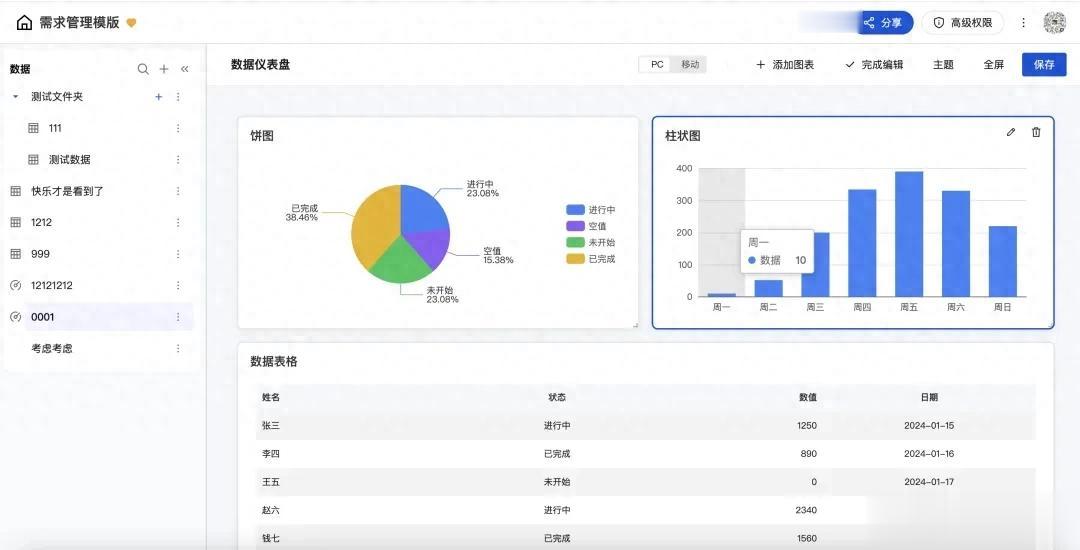Image resolution: width=1080 pixels, height=550 pixels.
Task: Click the 2340 value cell
Action: tap(807, 510)
